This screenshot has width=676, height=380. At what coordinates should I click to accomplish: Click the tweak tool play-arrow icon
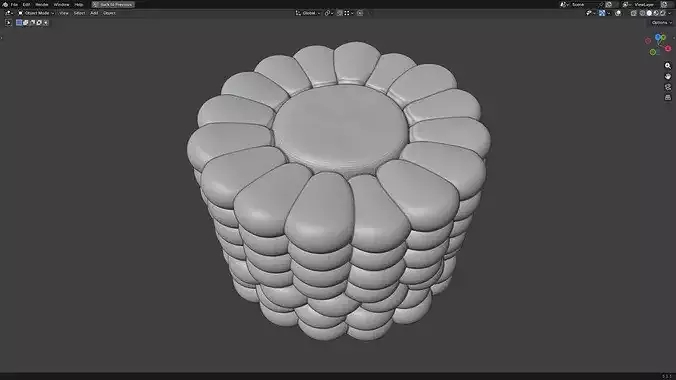[x=8, y=22]
